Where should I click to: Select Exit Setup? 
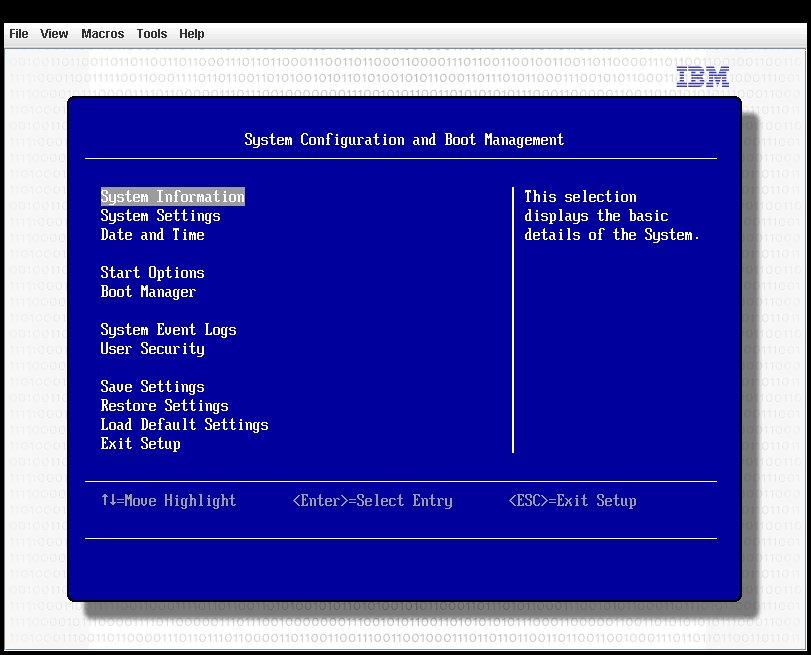click(x=140, y=443)
